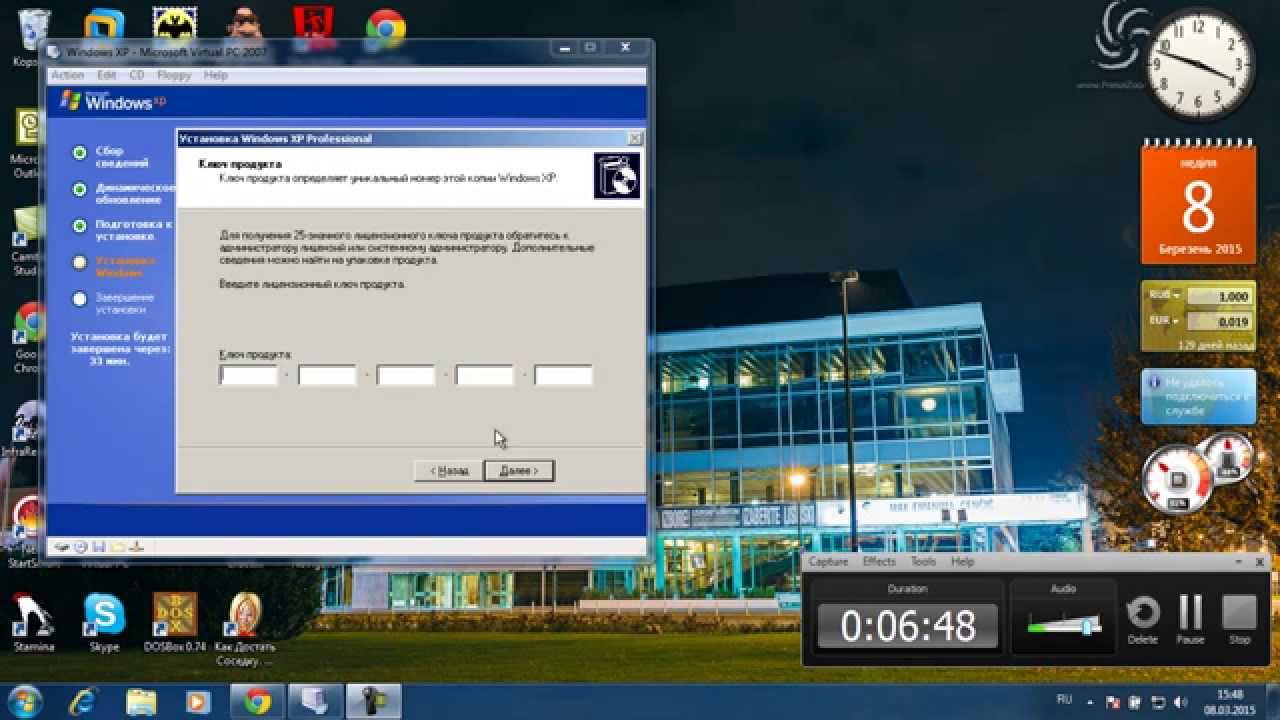The height and width of the screenshot is (720, 1280).
Task: Open the RUB currency dropdown in the gadget
Action: tap(1164, 296)
